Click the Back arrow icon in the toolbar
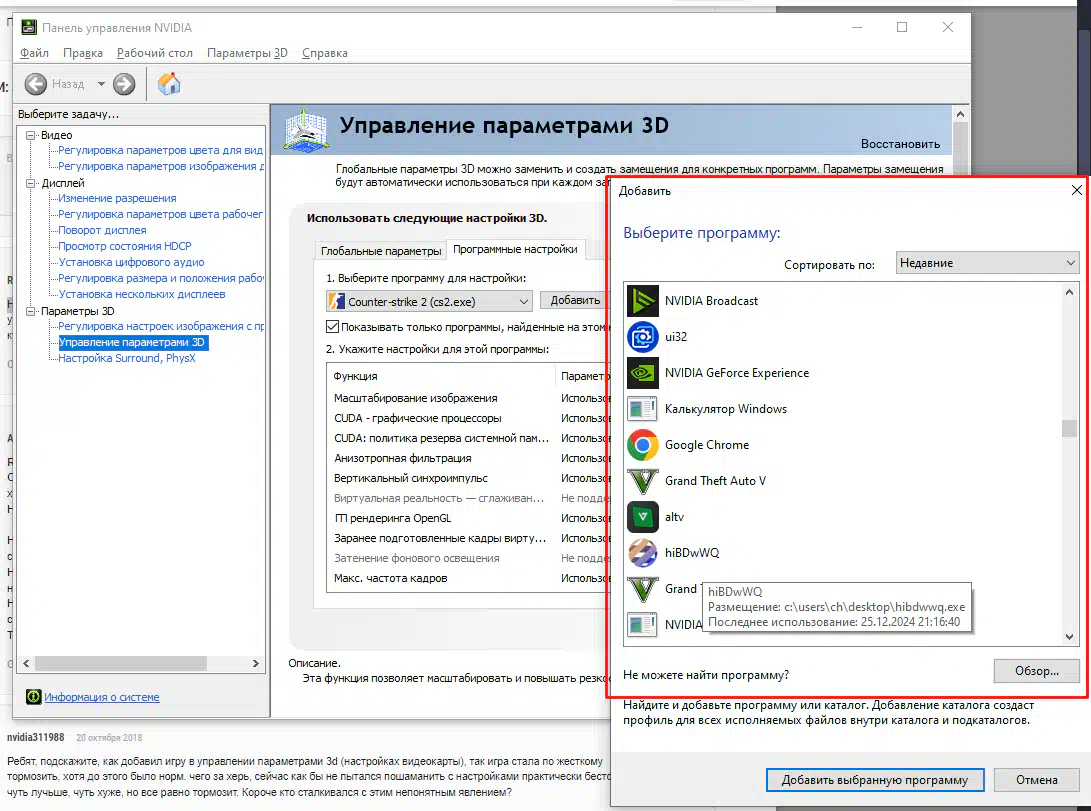The width and height of the screenshot is (1091, 811). tap(35, 84)
